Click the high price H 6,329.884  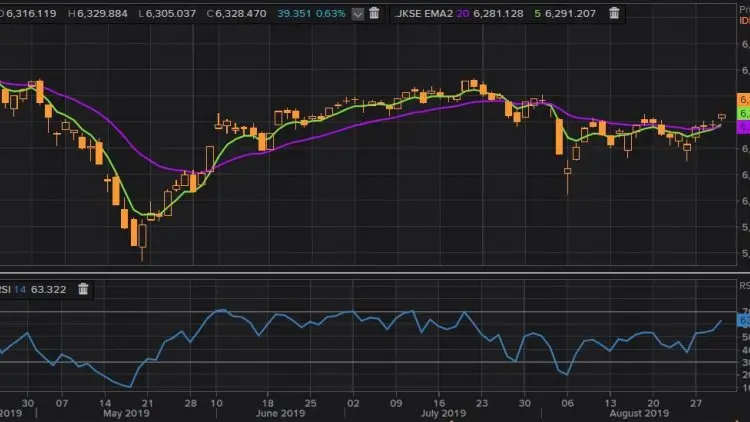tap(98, 13)
